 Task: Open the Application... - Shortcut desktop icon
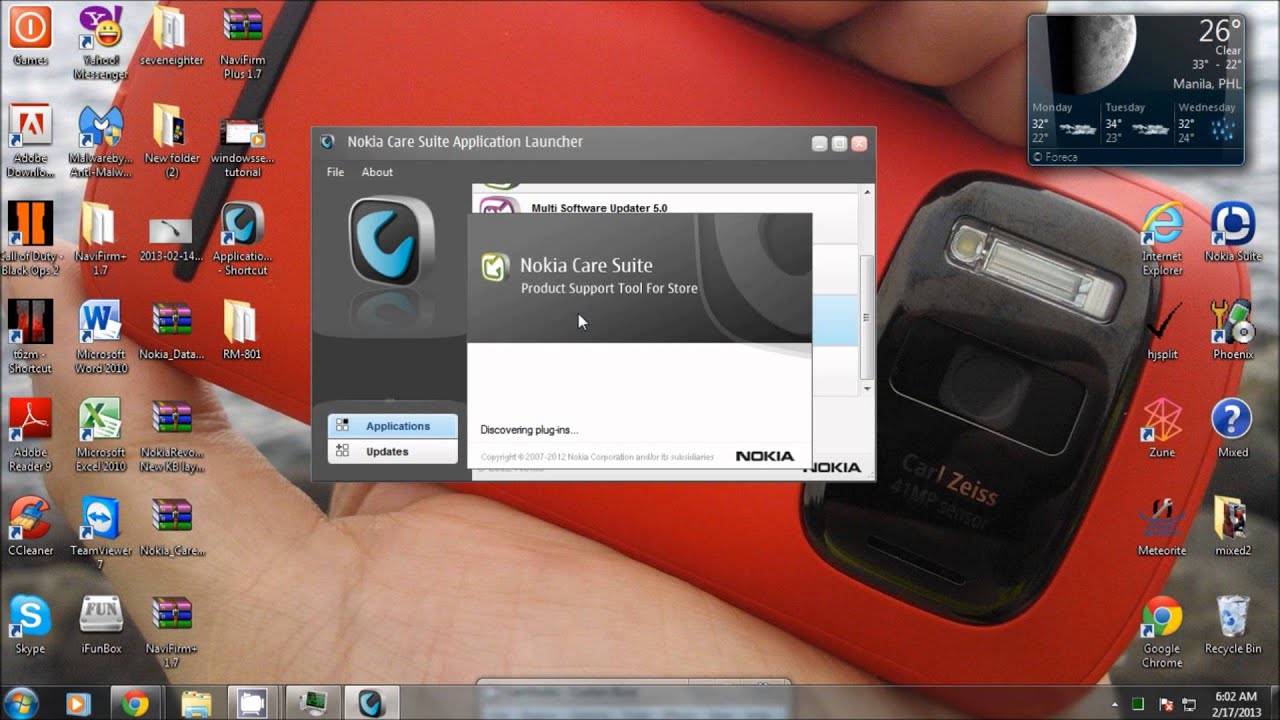(x=242, y=239)
